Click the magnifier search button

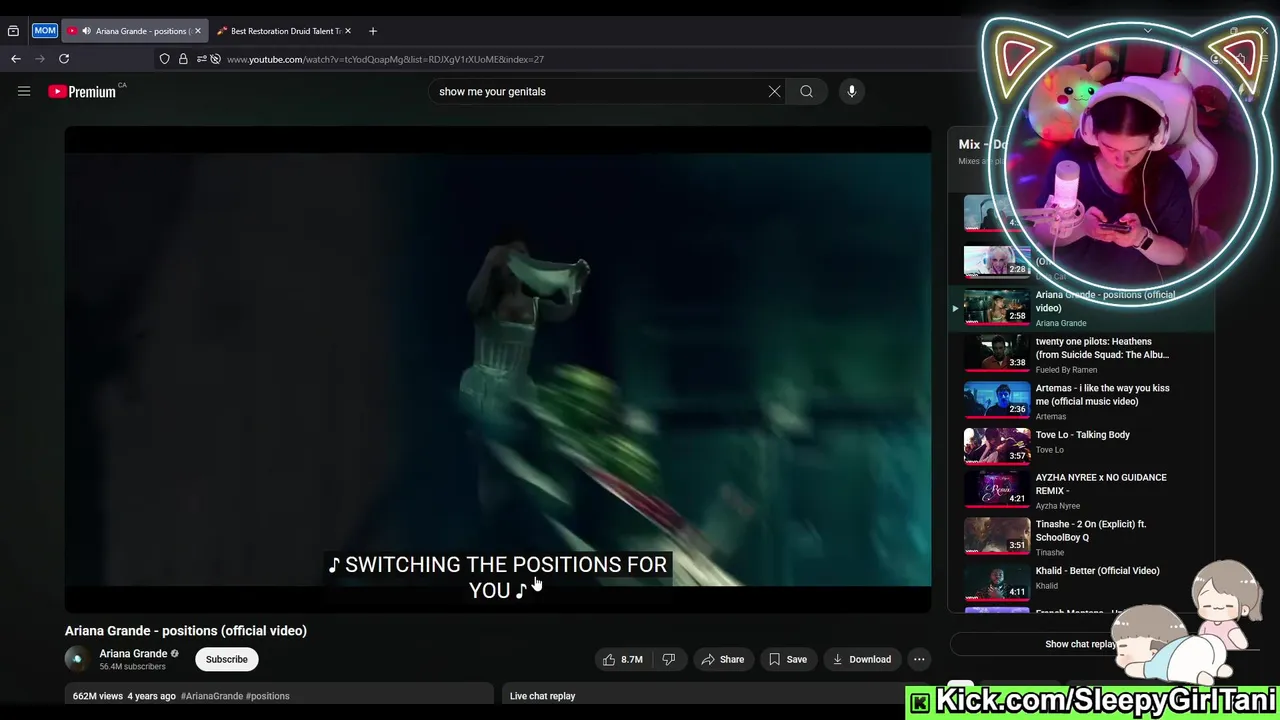tap(806, 91)
